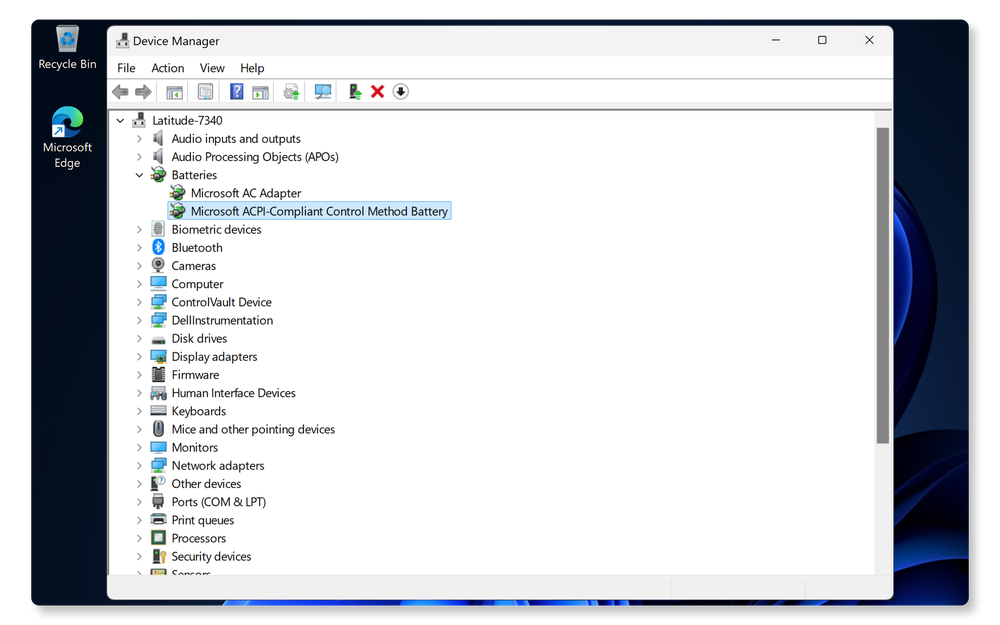Click the Microsoft AC Adapter icon
This screenshot has width=1000, height=625.
[x=177, y=193]
